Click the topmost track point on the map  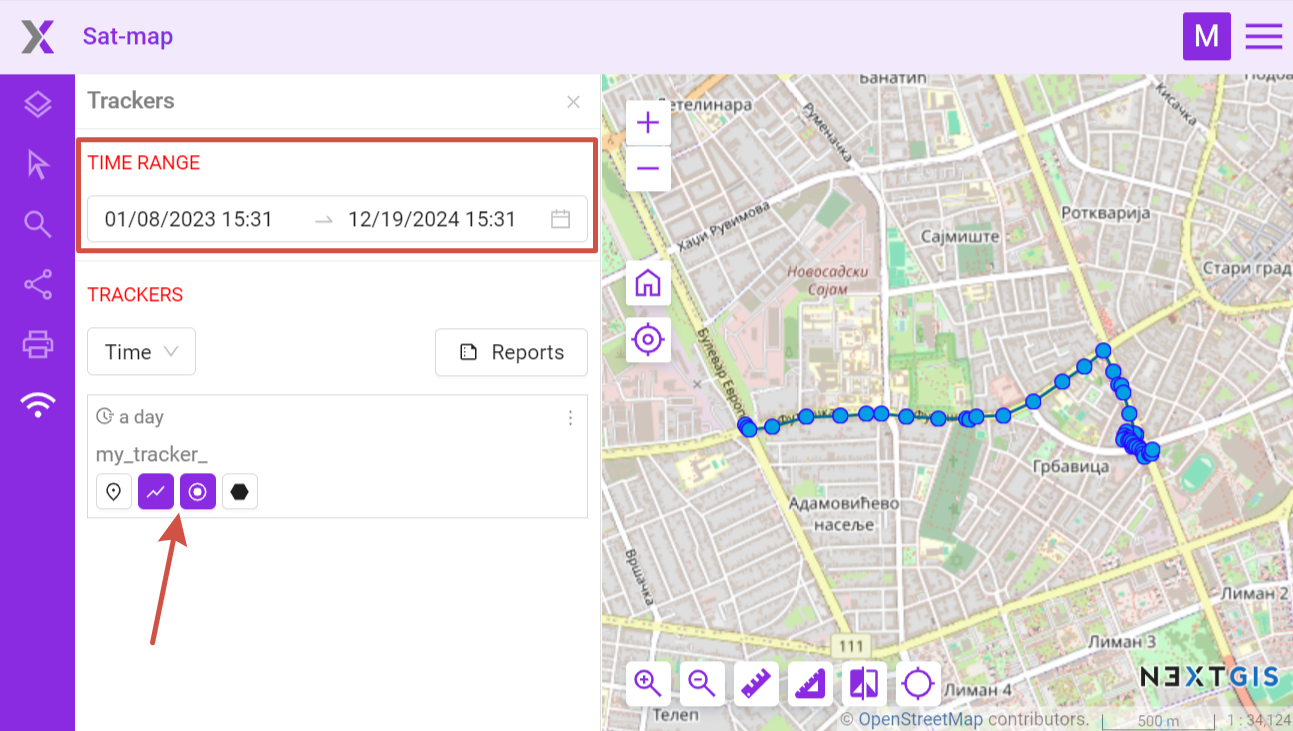[x=1103, y=350]
